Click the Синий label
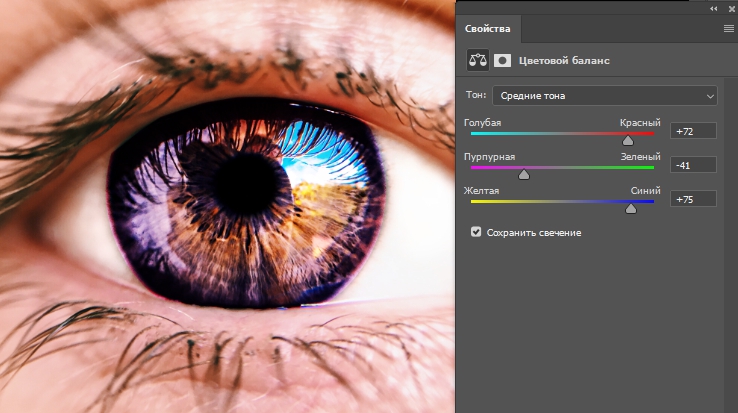 click(646, 191)
